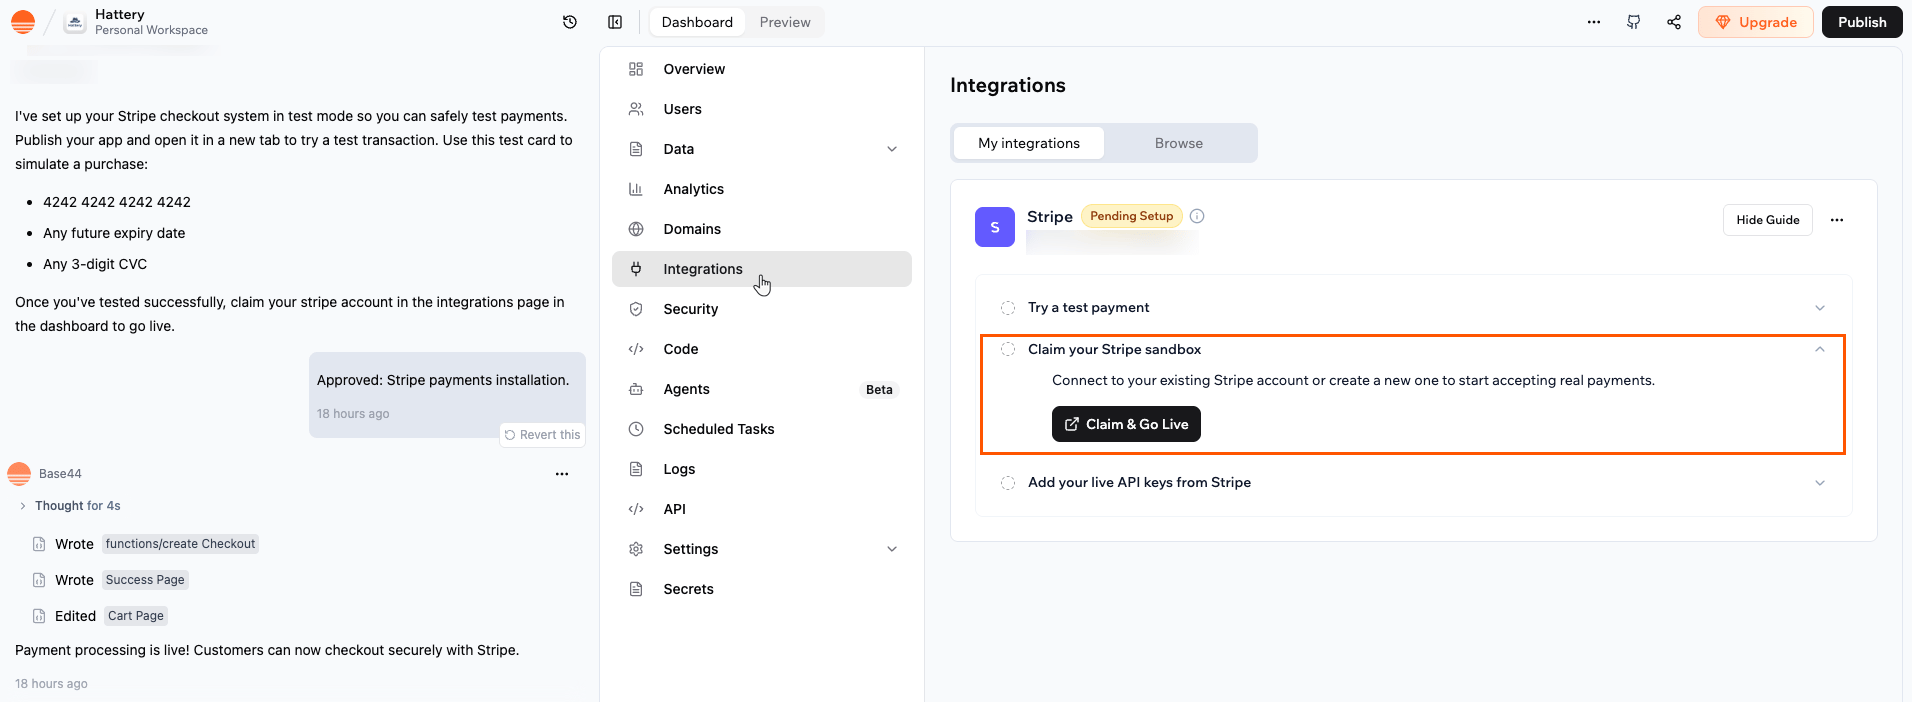Expand the Thought for 4s disclosure
This screenshot has width=1912, height=702.
click(x=23, y=506)
